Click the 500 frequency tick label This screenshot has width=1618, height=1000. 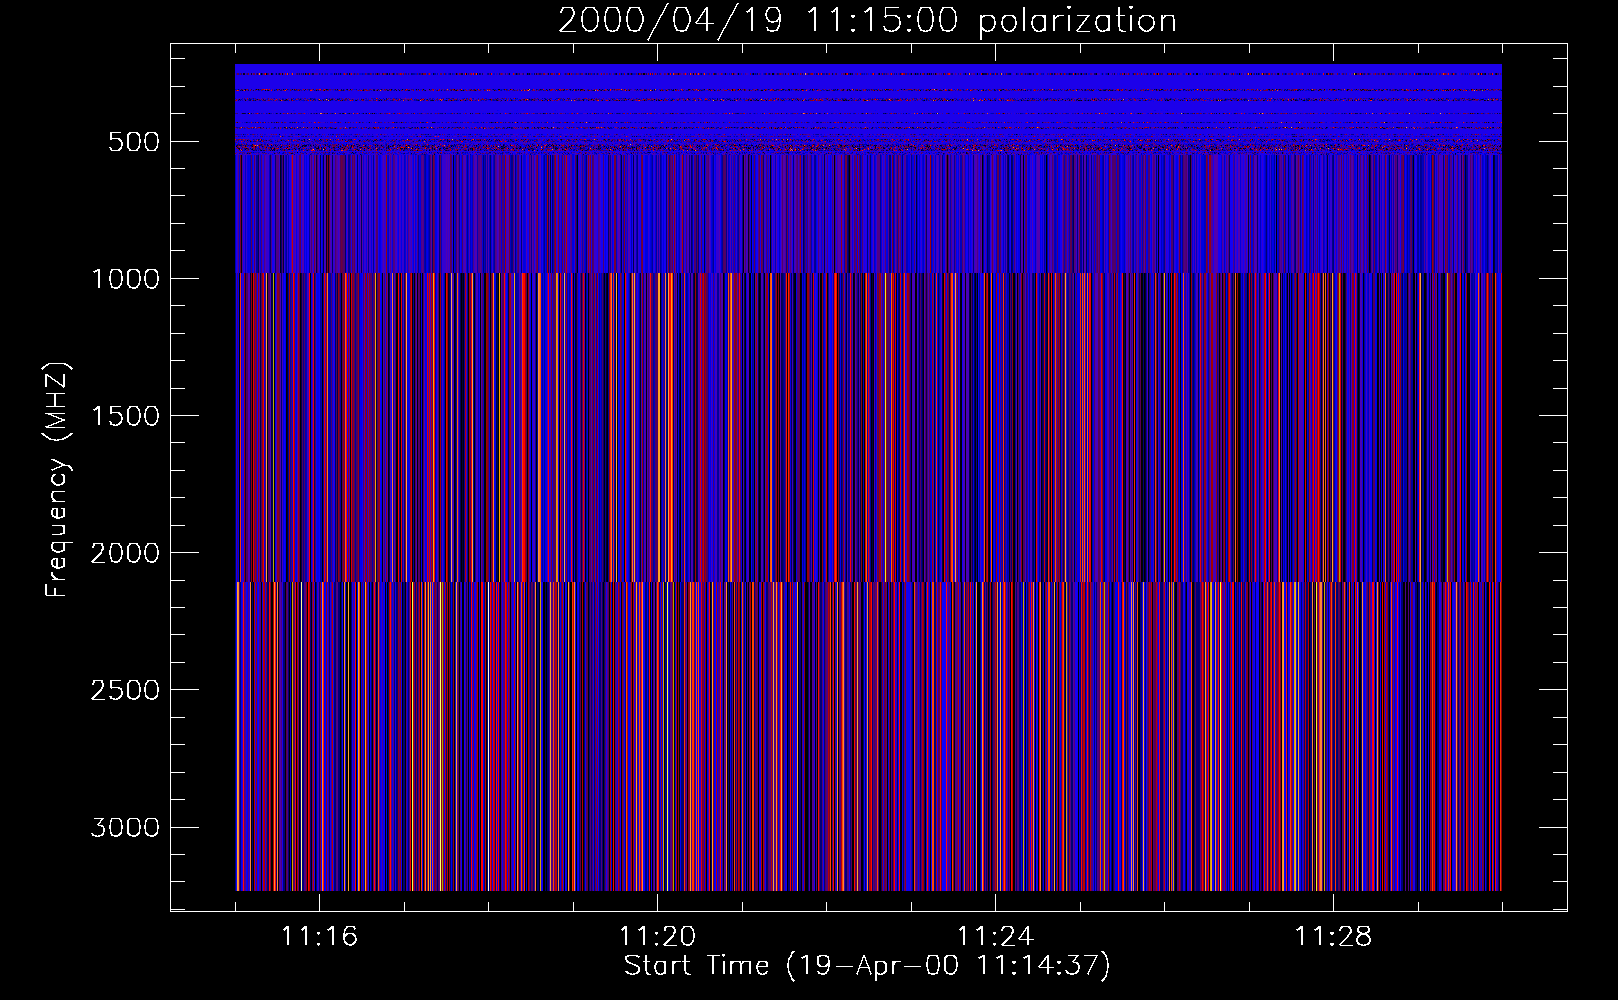click(133, 142)
